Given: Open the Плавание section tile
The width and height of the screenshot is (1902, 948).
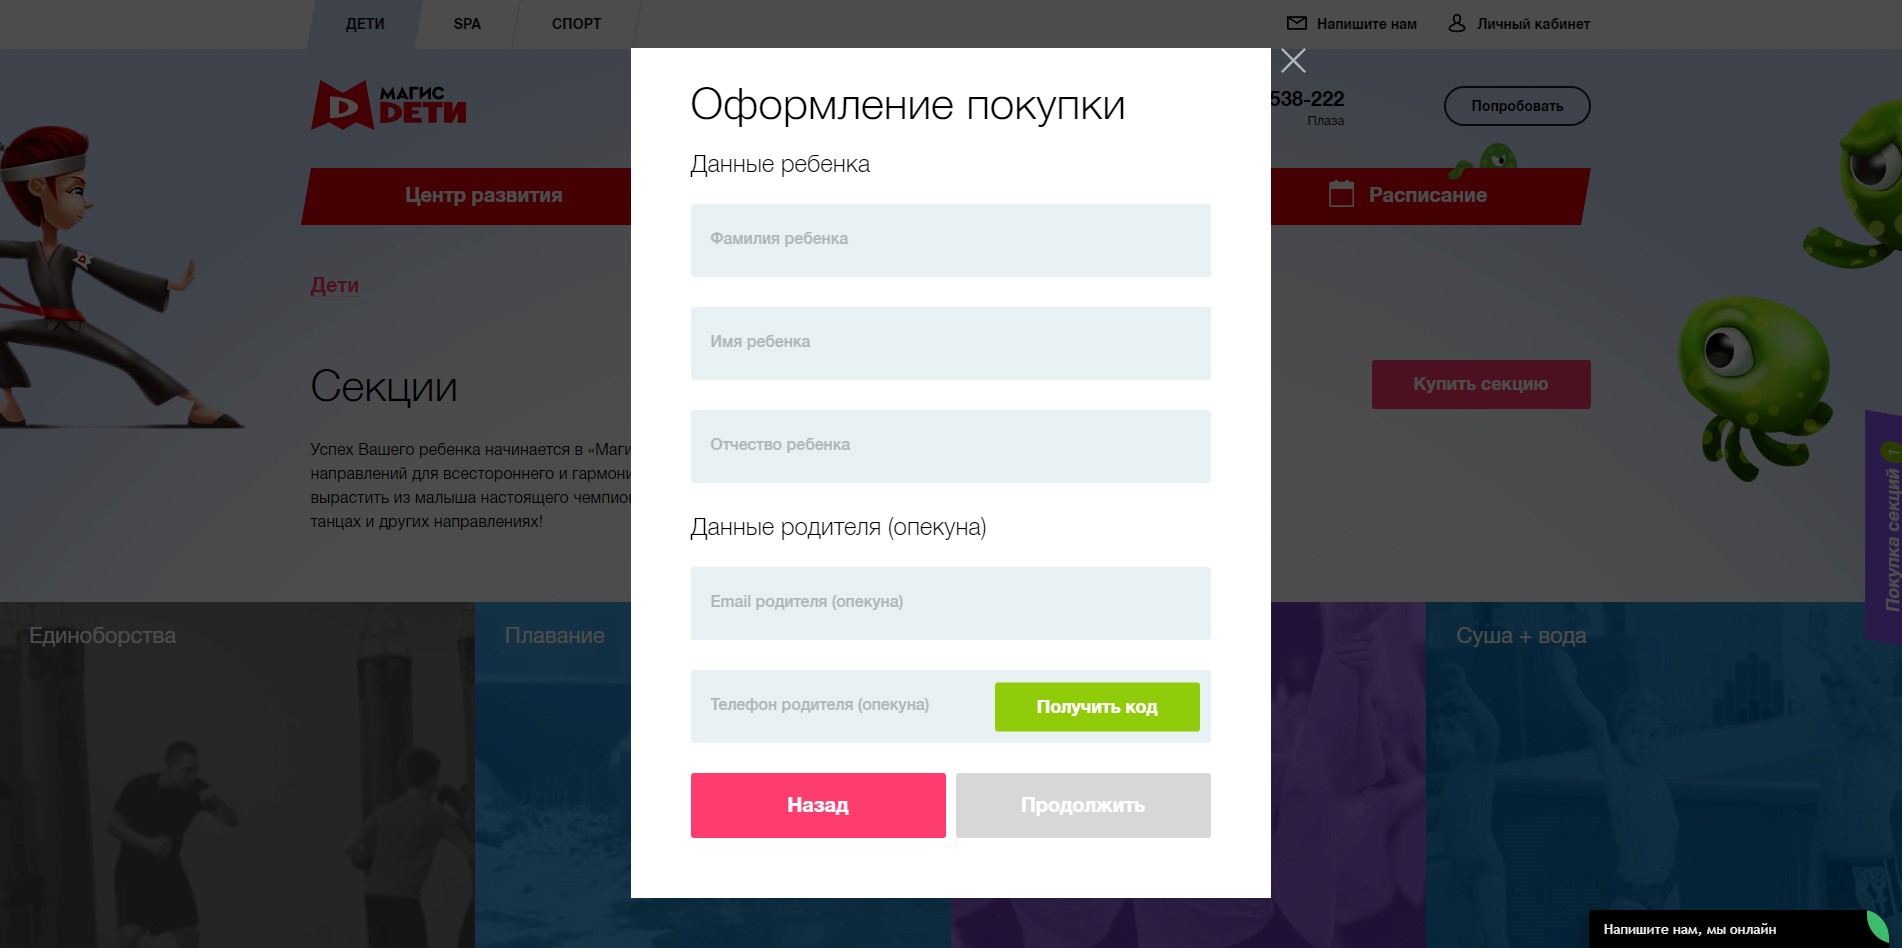Looking at the screenshot, I should point(553,775).
